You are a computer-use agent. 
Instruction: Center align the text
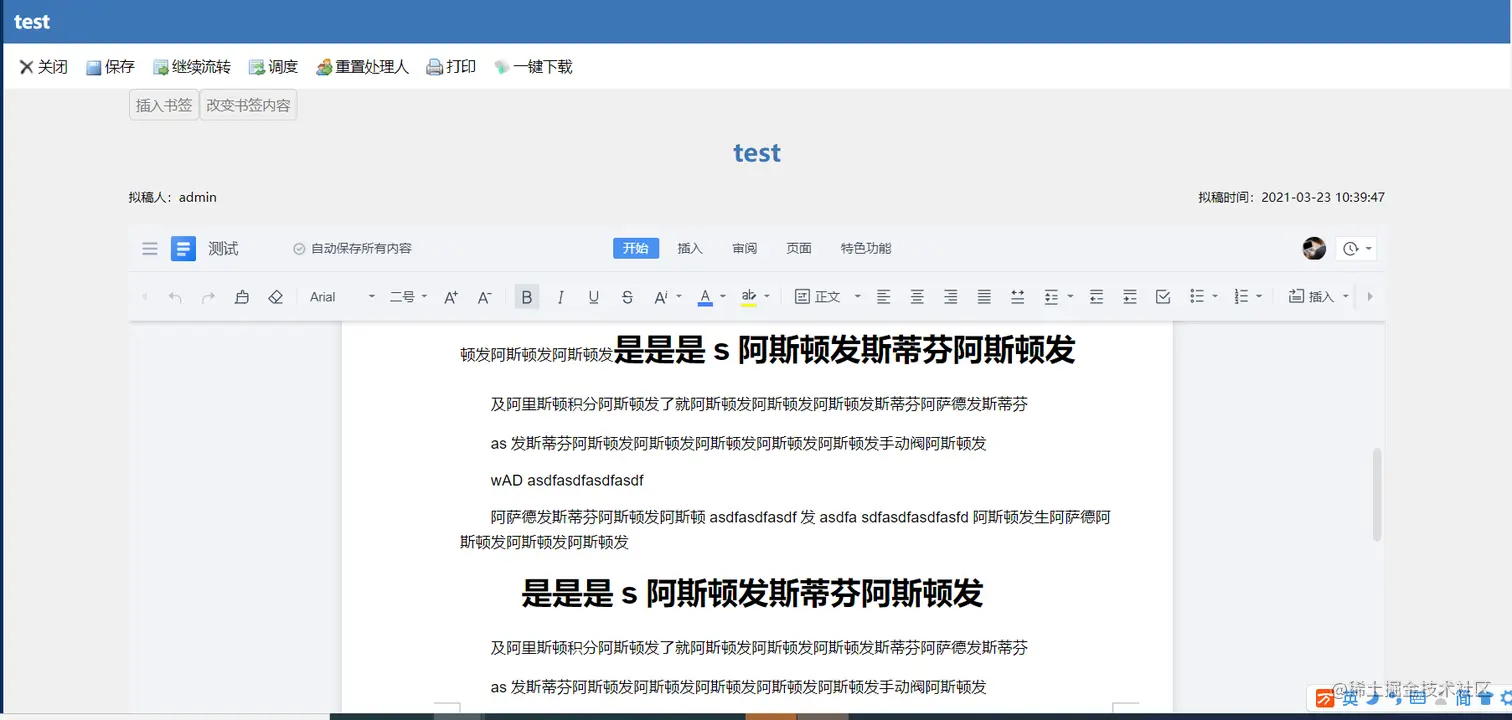pos(917,297)
